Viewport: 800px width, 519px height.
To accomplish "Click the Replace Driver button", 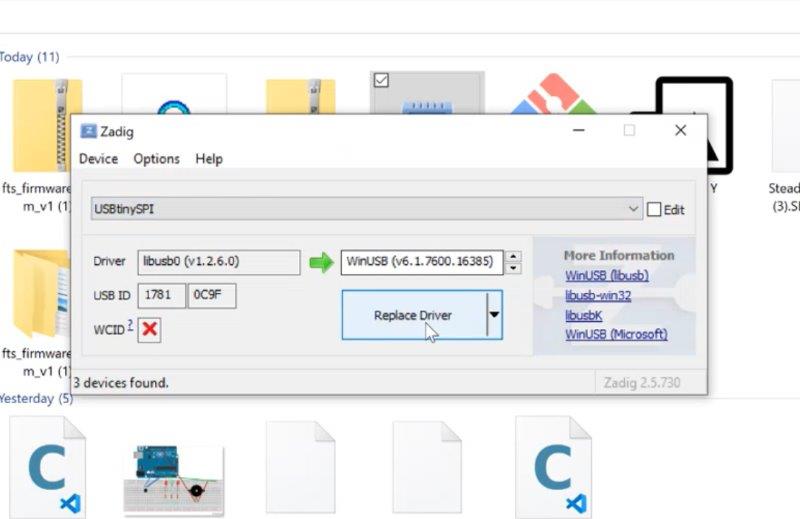I will click(x=414, y=315).
